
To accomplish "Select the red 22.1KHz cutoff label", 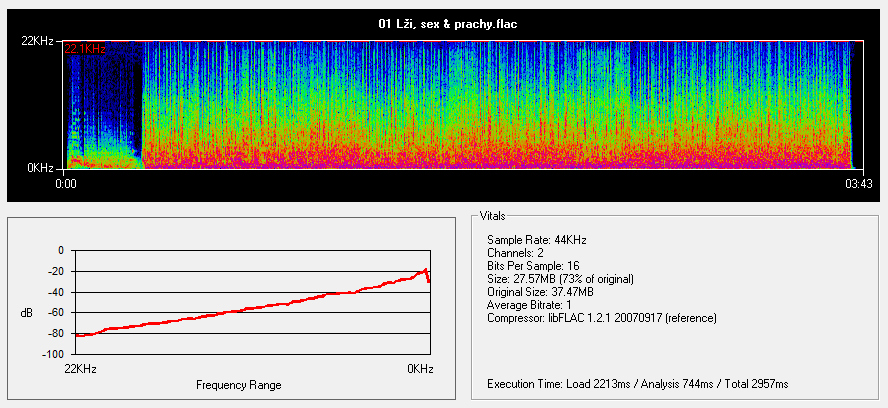I will click(85, 48).
